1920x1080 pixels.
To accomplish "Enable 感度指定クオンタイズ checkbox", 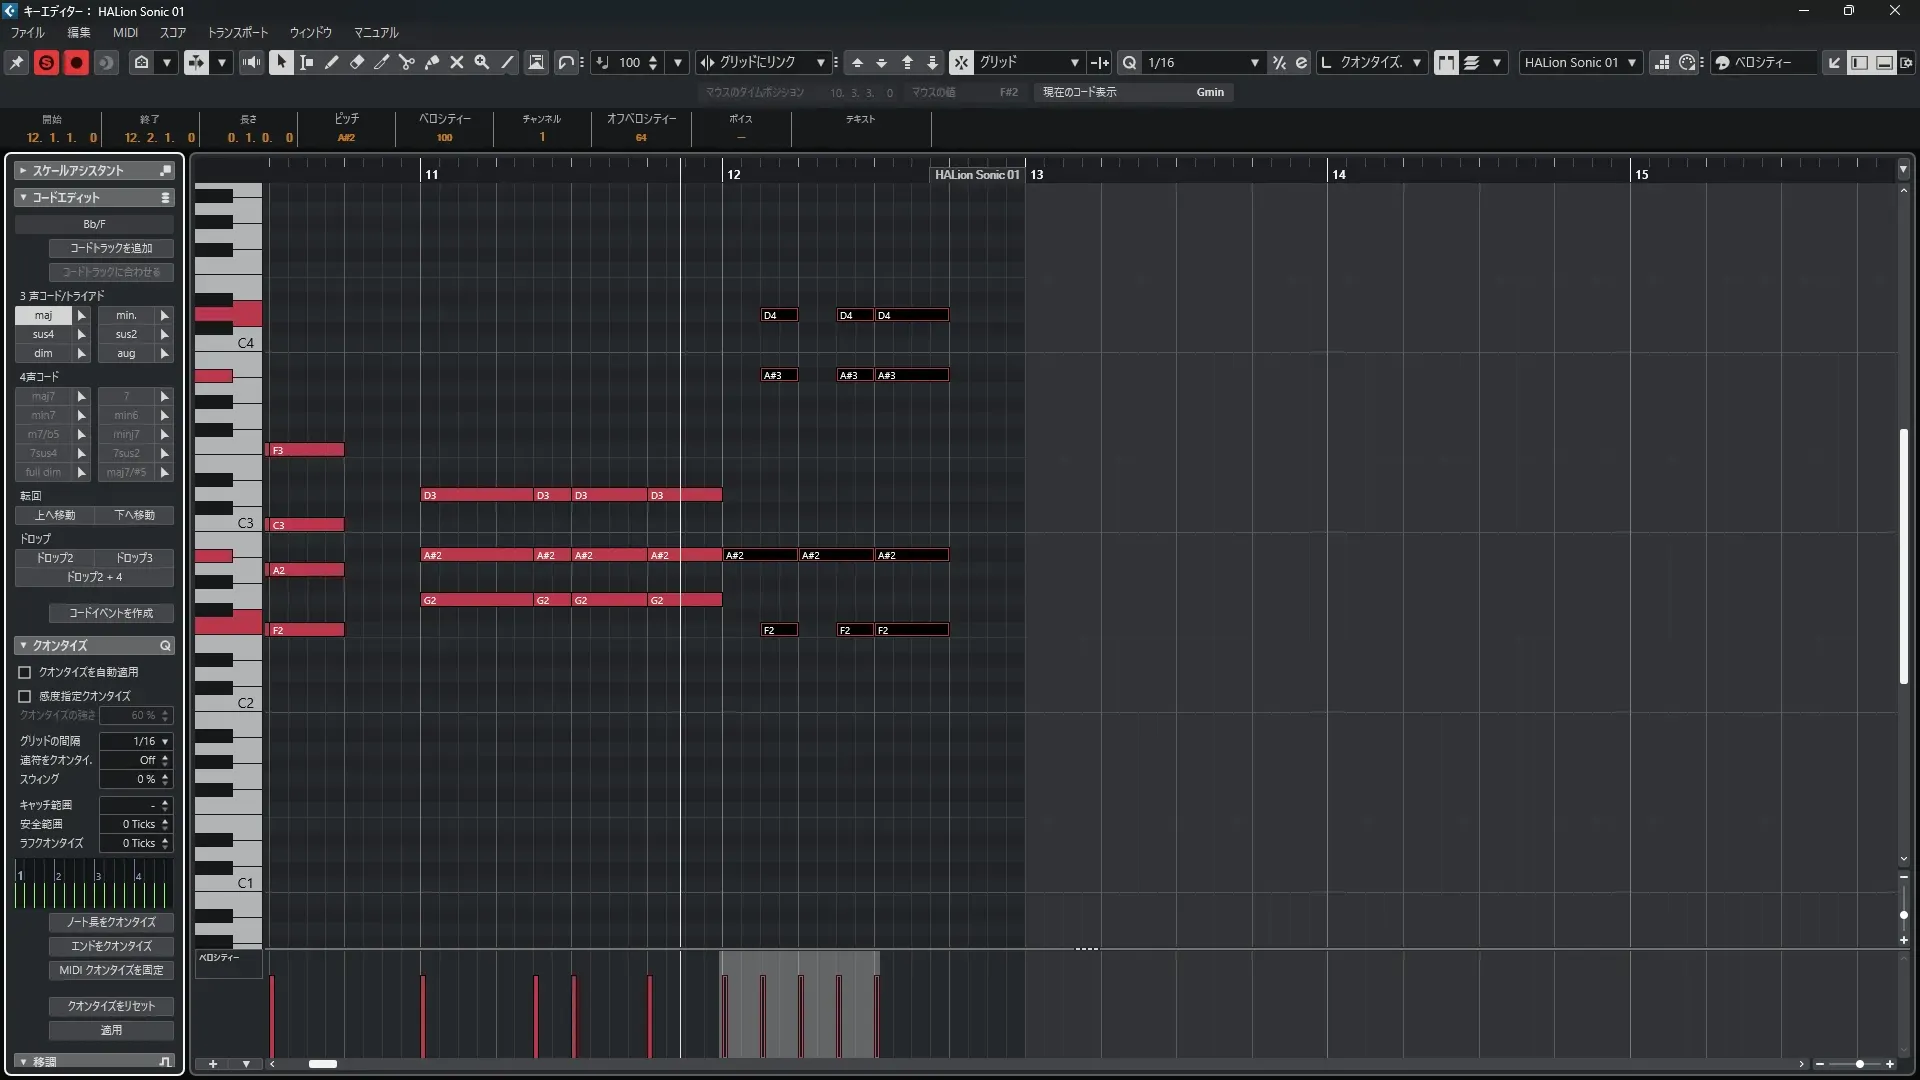I will (25, 696).
